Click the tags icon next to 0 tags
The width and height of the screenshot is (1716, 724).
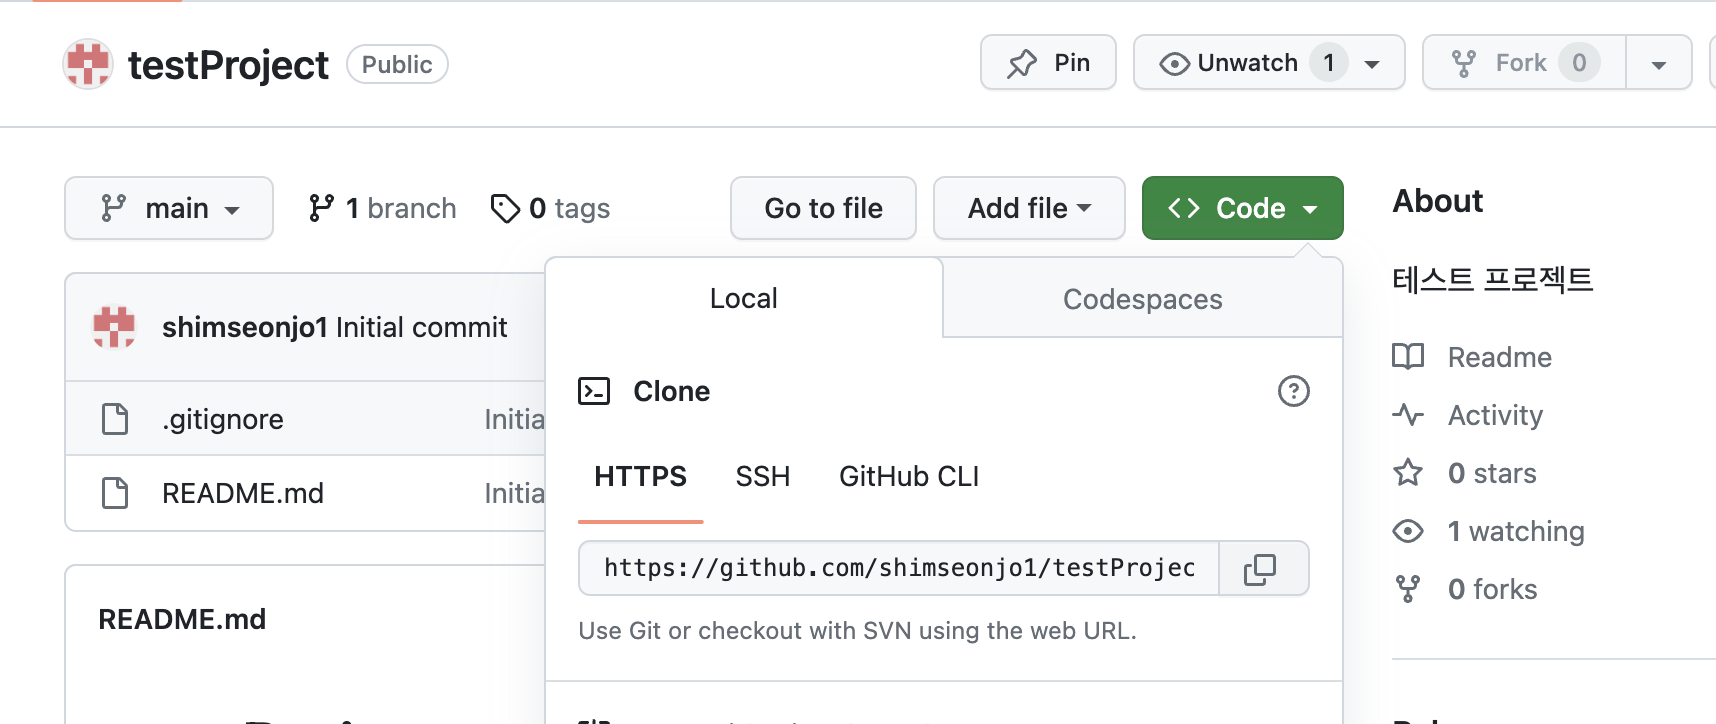504,208
